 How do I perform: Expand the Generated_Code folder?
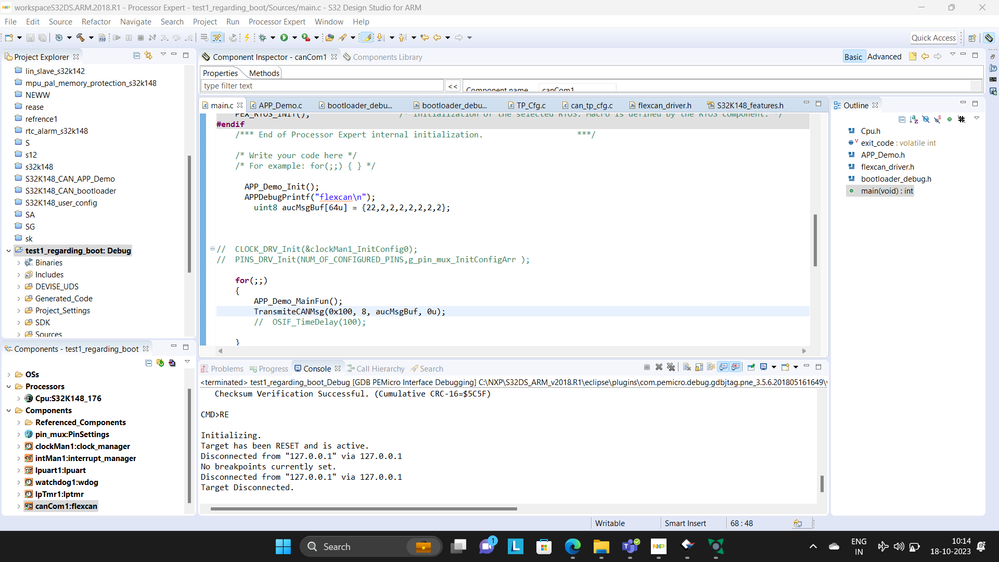[18, 299]
